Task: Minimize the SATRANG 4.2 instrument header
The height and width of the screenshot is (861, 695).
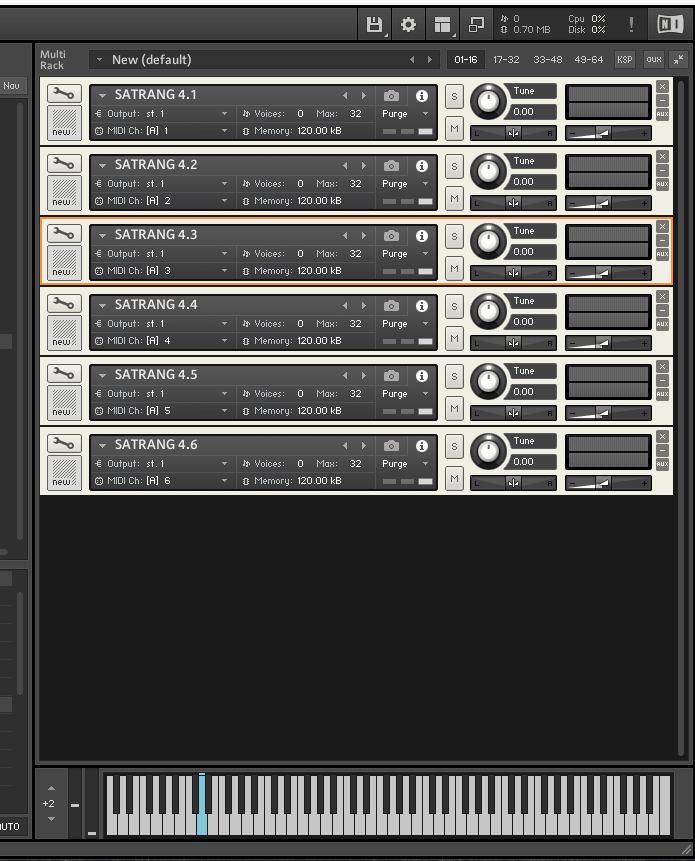Action: click(663, 170)
